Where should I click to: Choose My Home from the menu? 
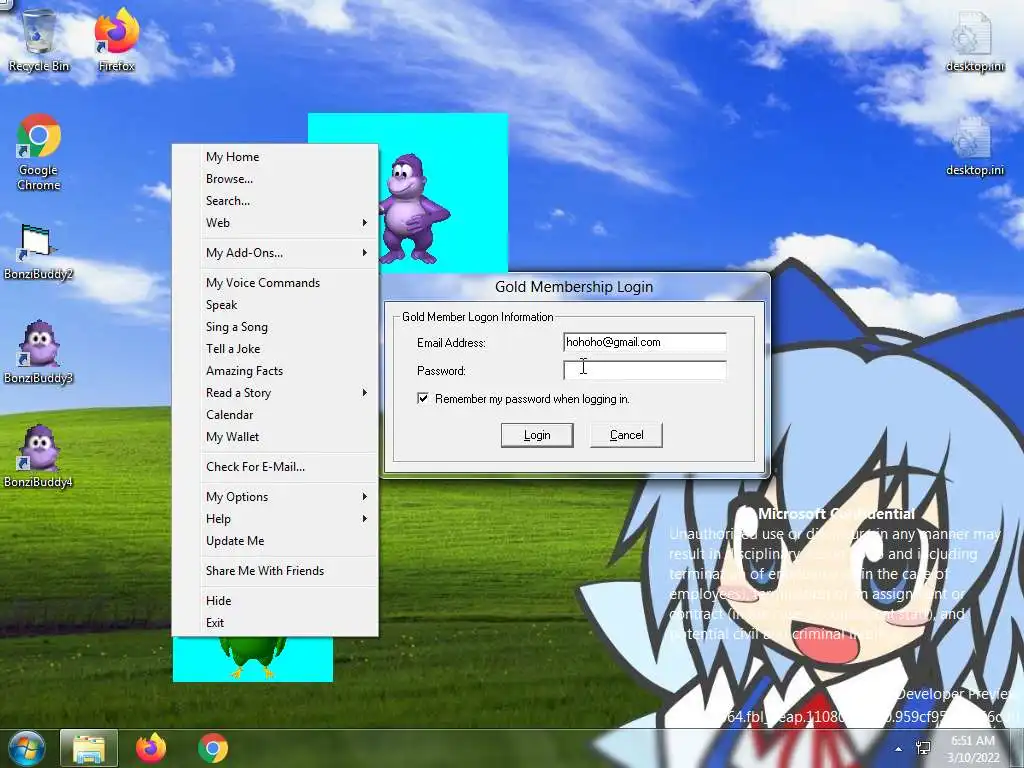click(287, 157)
